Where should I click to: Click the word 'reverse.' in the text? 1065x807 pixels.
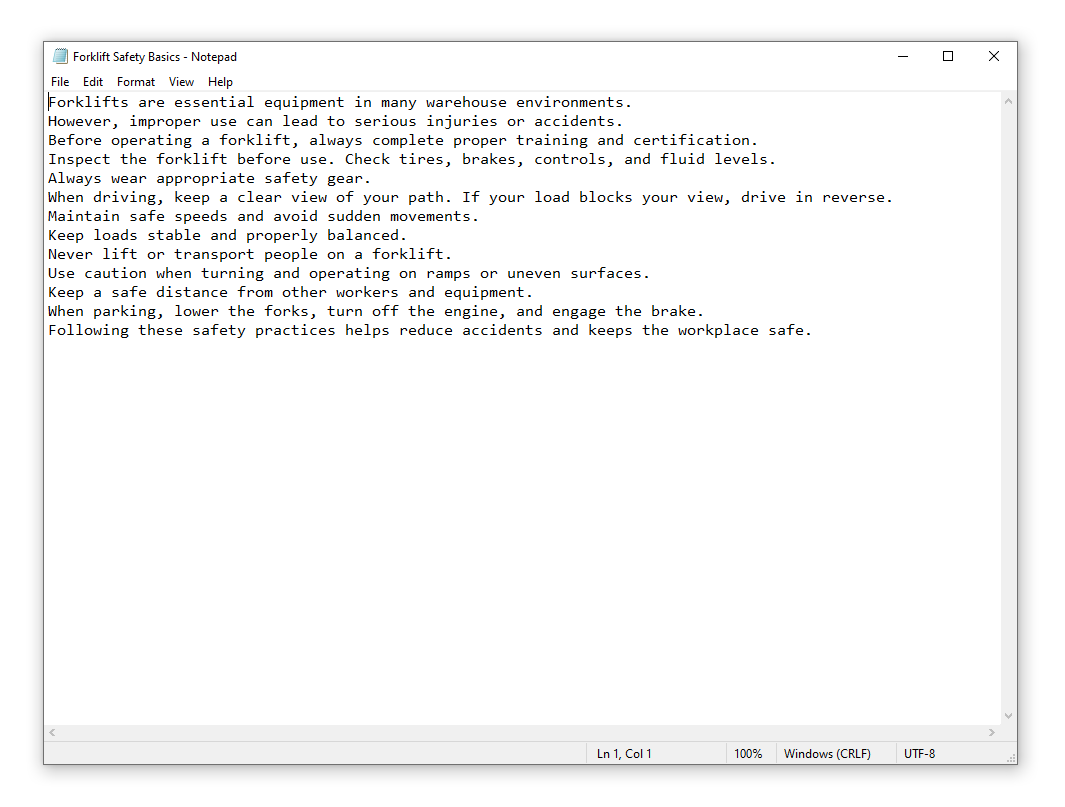pos(857,198)
